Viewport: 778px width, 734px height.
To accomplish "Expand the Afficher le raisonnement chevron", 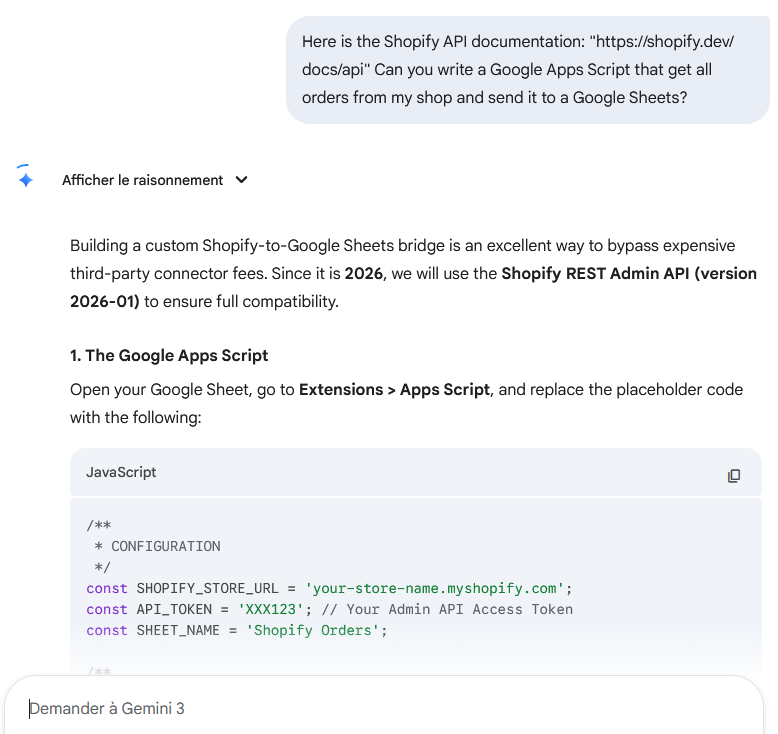I will click(x=242, y=180).
